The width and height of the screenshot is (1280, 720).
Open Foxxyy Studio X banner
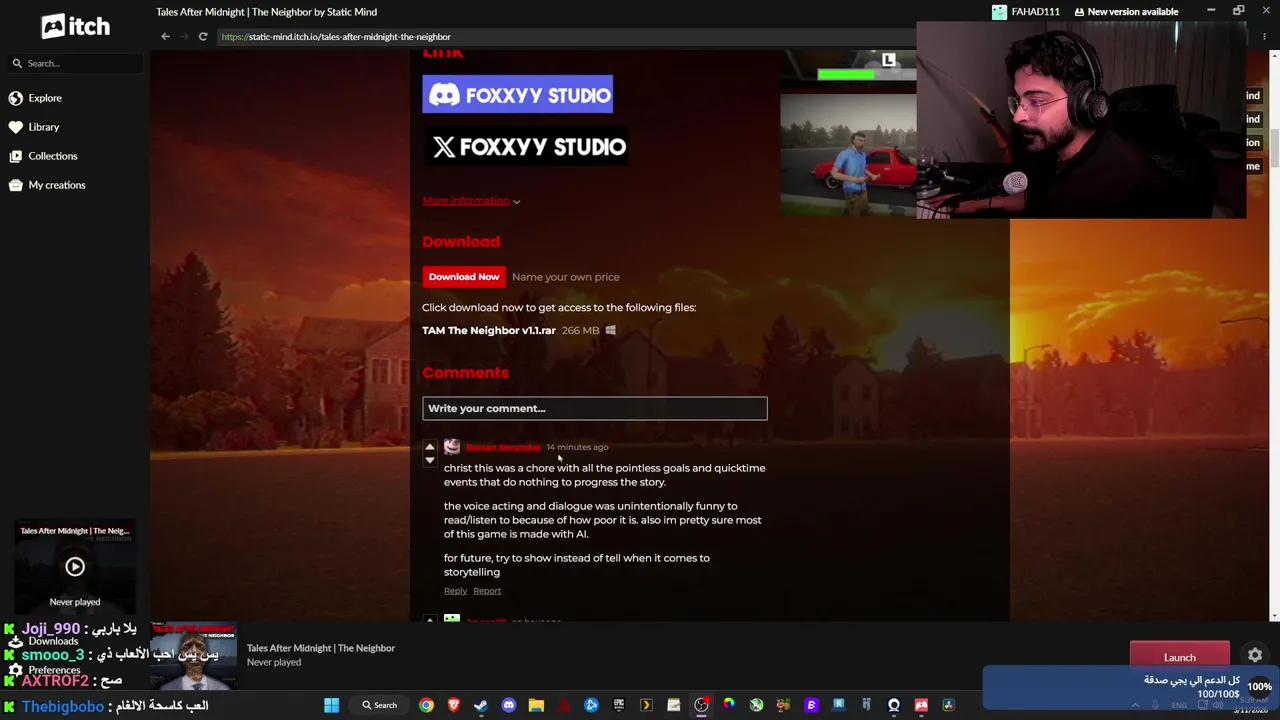528,147
